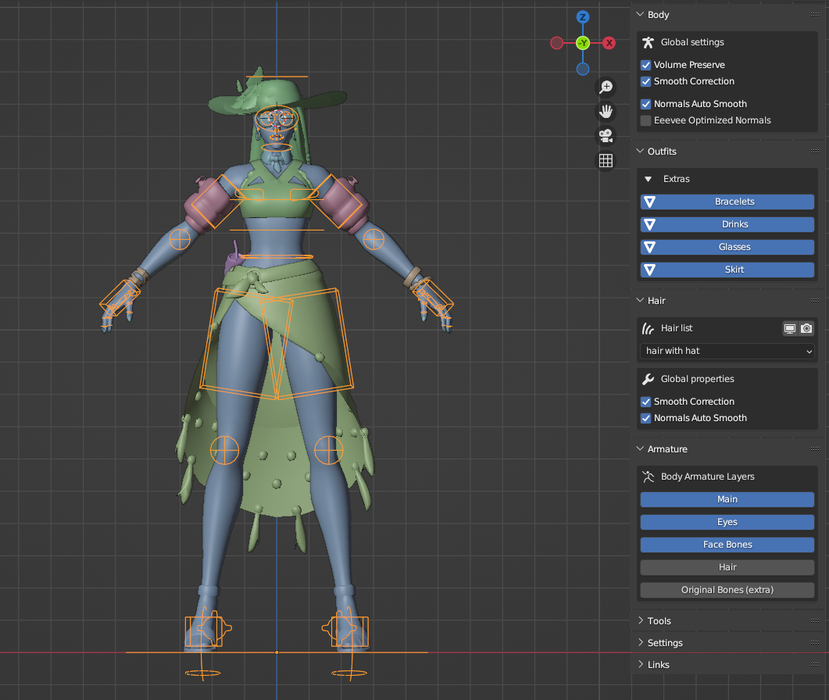Toggle hair render visibility camera icon
The image size is (829, 700).
tap(806, 328)
